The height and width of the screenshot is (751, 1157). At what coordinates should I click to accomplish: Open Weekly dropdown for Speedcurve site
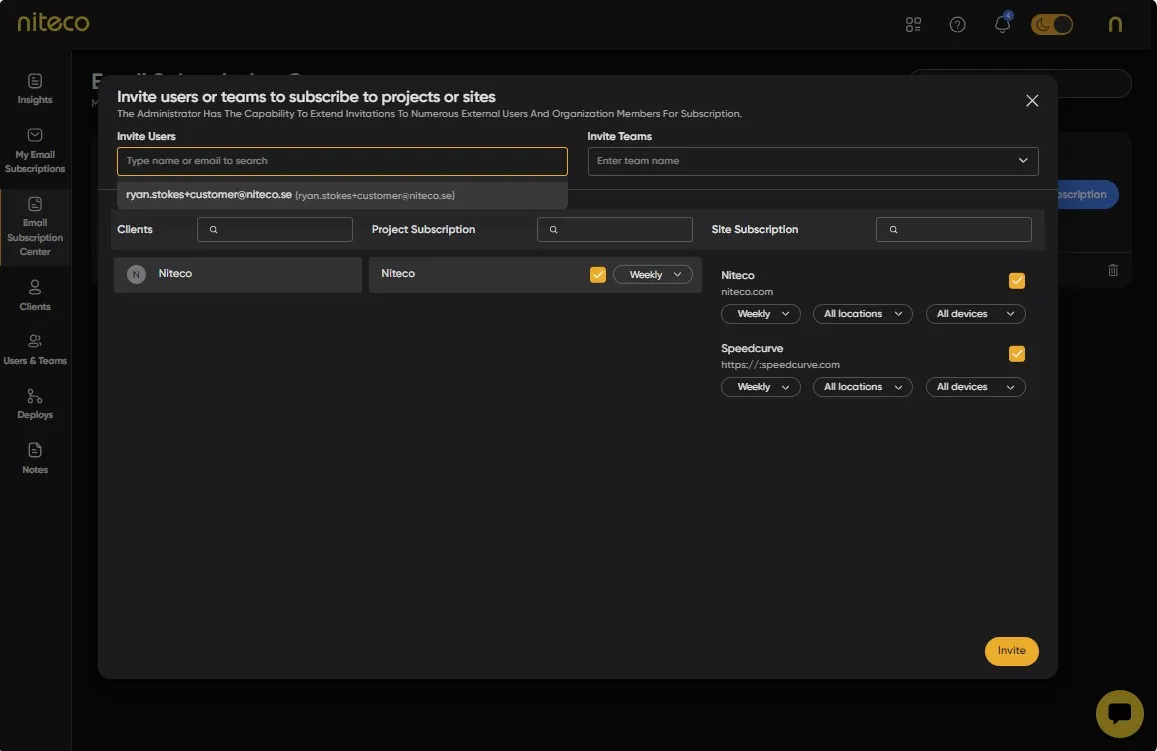761,387
